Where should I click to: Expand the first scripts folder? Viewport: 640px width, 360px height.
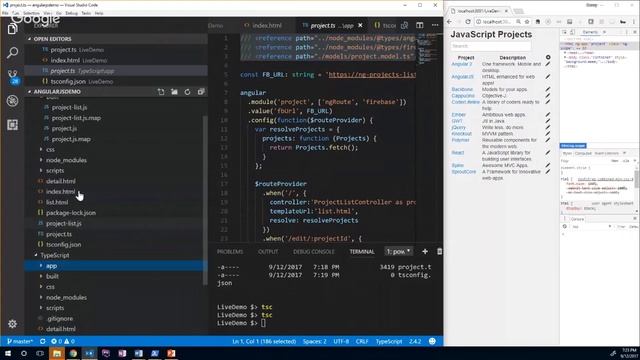tap(55, 171)
